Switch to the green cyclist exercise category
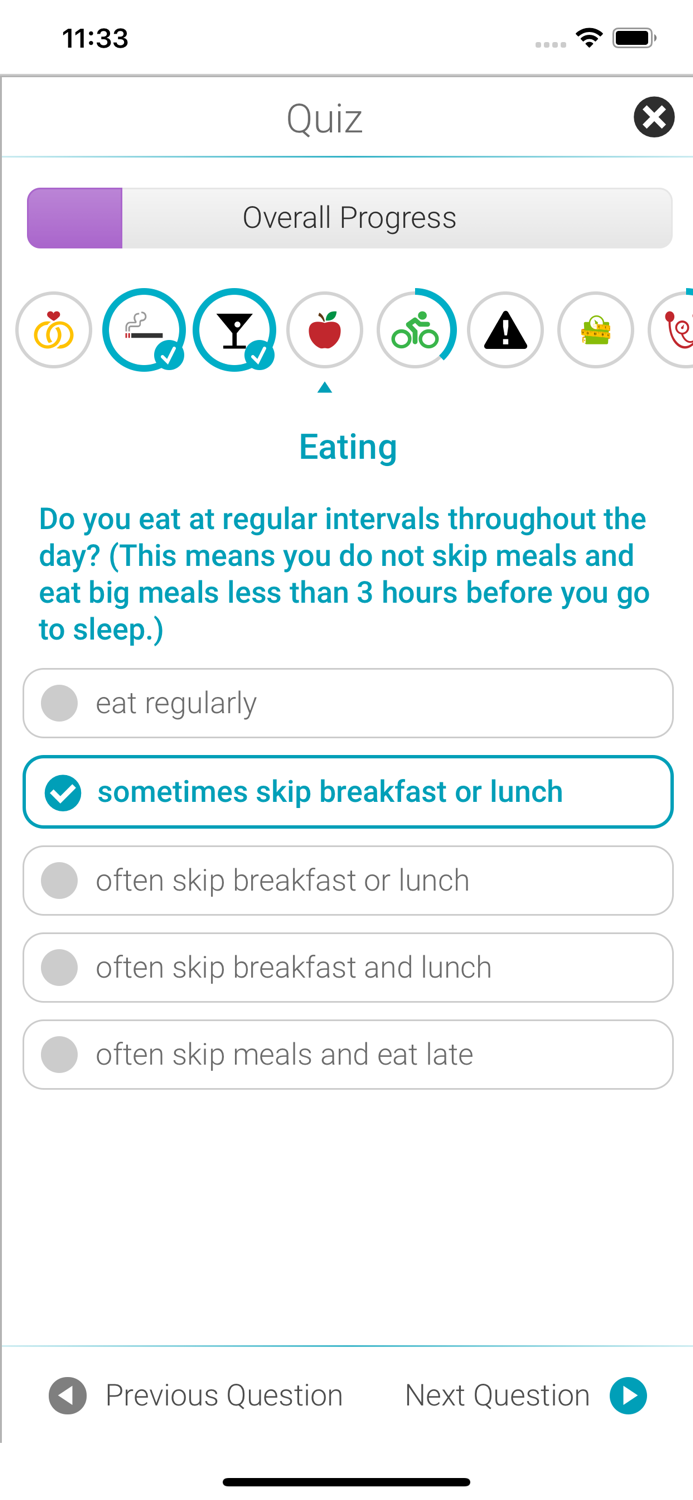The height and width of the screenshot is (1500, 693). point(415,330)
